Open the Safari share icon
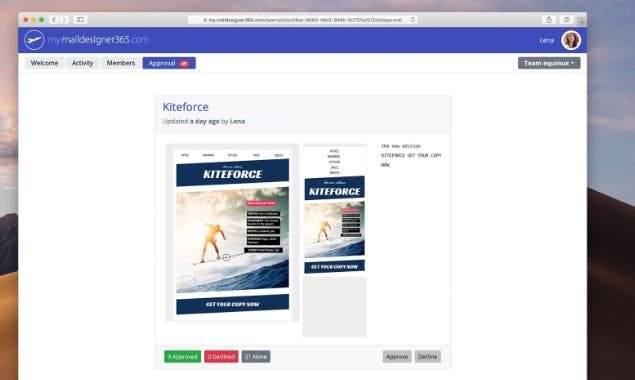 [549, 19]
